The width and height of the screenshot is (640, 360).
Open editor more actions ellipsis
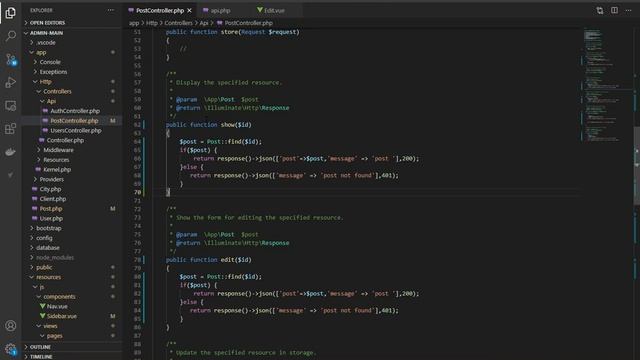(629, 11)
